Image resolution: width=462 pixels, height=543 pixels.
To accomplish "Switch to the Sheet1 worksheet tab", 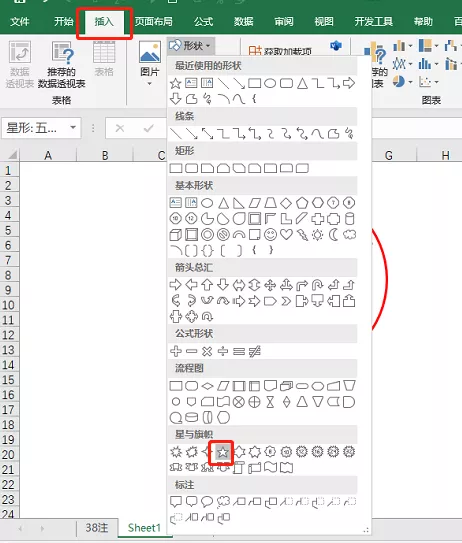I will [x=144, y=528].
